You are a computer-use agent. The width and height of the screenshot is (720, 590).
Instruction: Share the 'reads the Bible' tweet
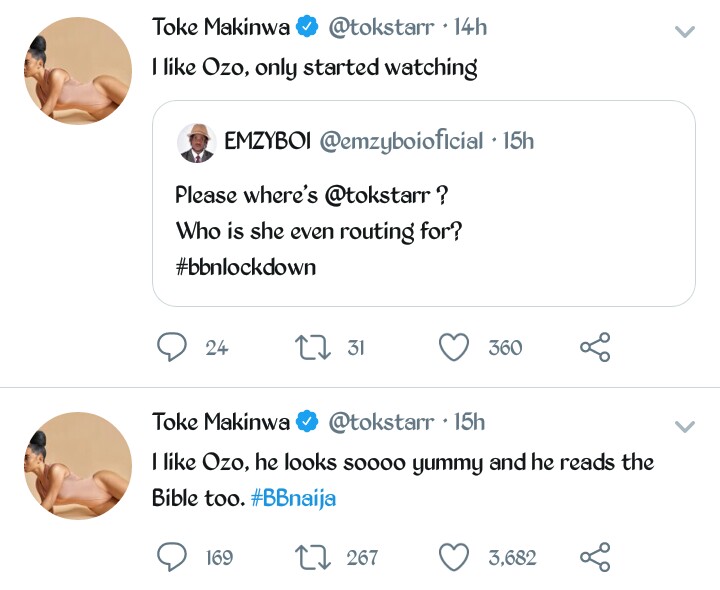[594, 557]
